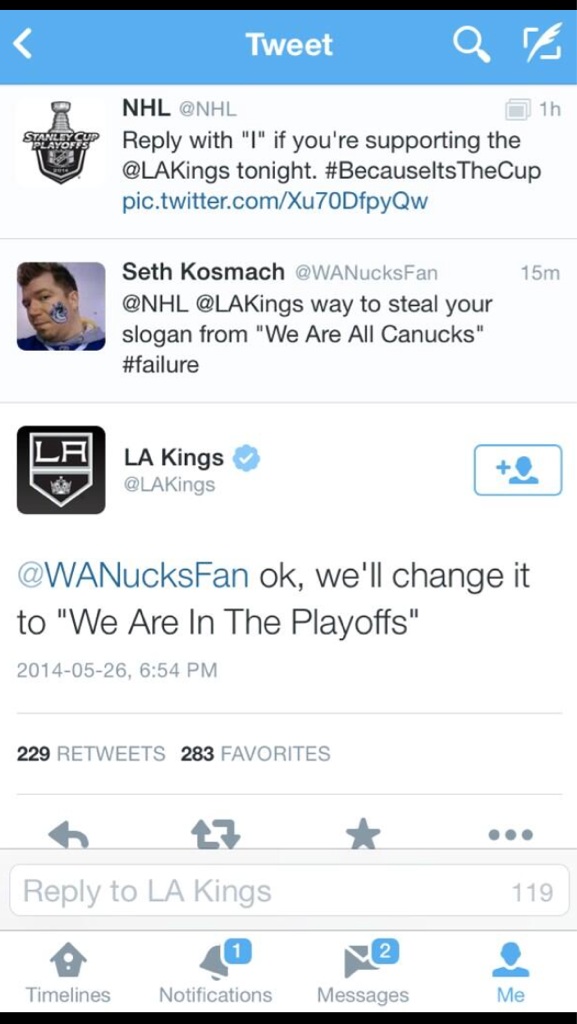Open the Messages tab
This screenshot has height=1024, width=577.
pyautogui.click(x=363, y=975)
